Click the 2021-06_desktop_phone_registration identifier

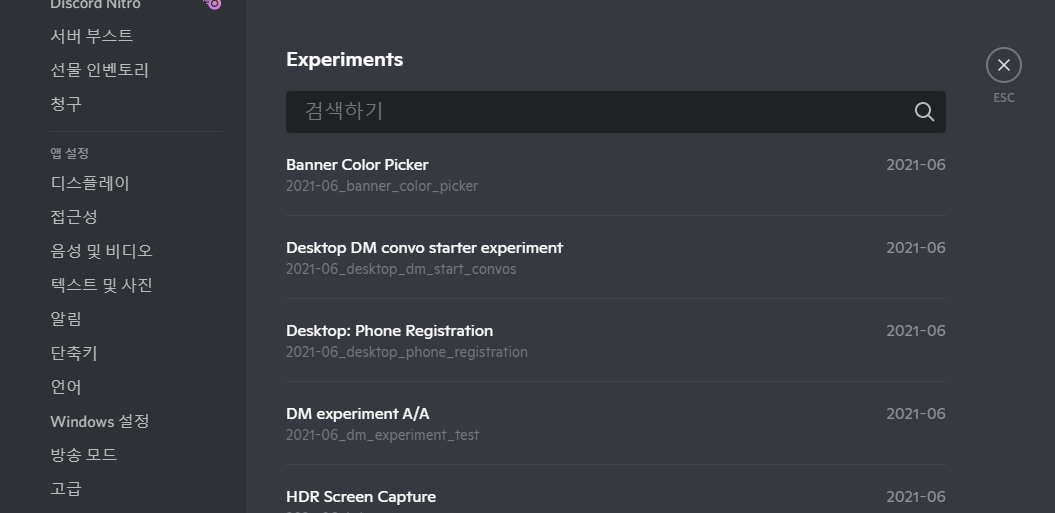(406, 352)
